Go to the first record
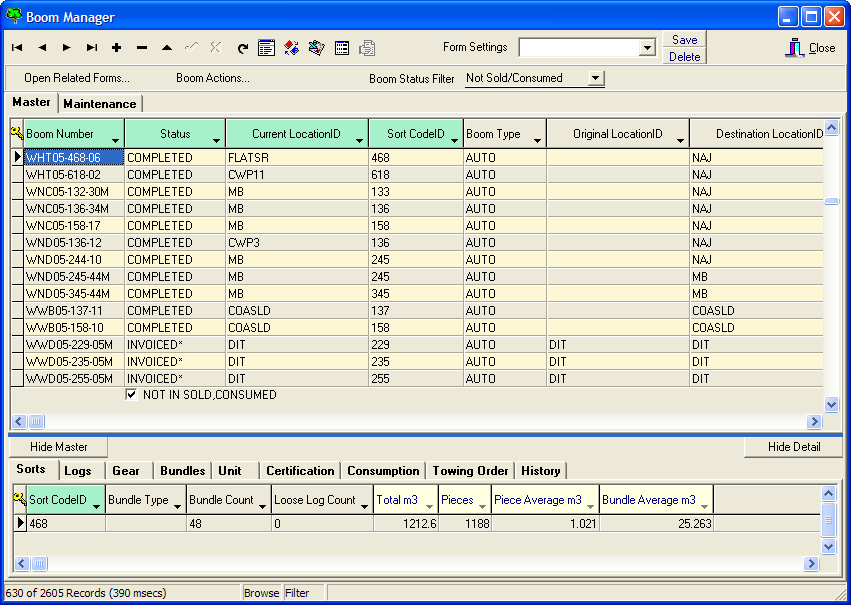Viewport: 851px width, 605px height. point(17,47)
